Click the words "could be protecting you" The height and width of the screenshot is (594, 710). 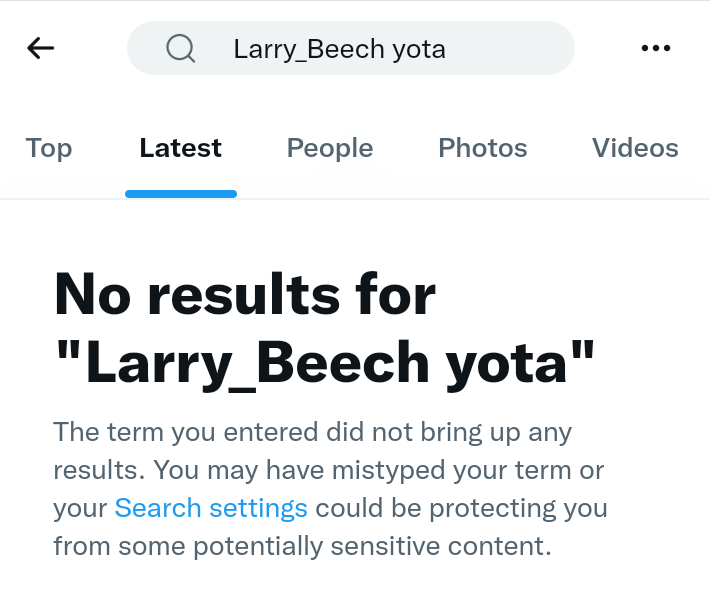pyautogui.click(x=461, y=508)
